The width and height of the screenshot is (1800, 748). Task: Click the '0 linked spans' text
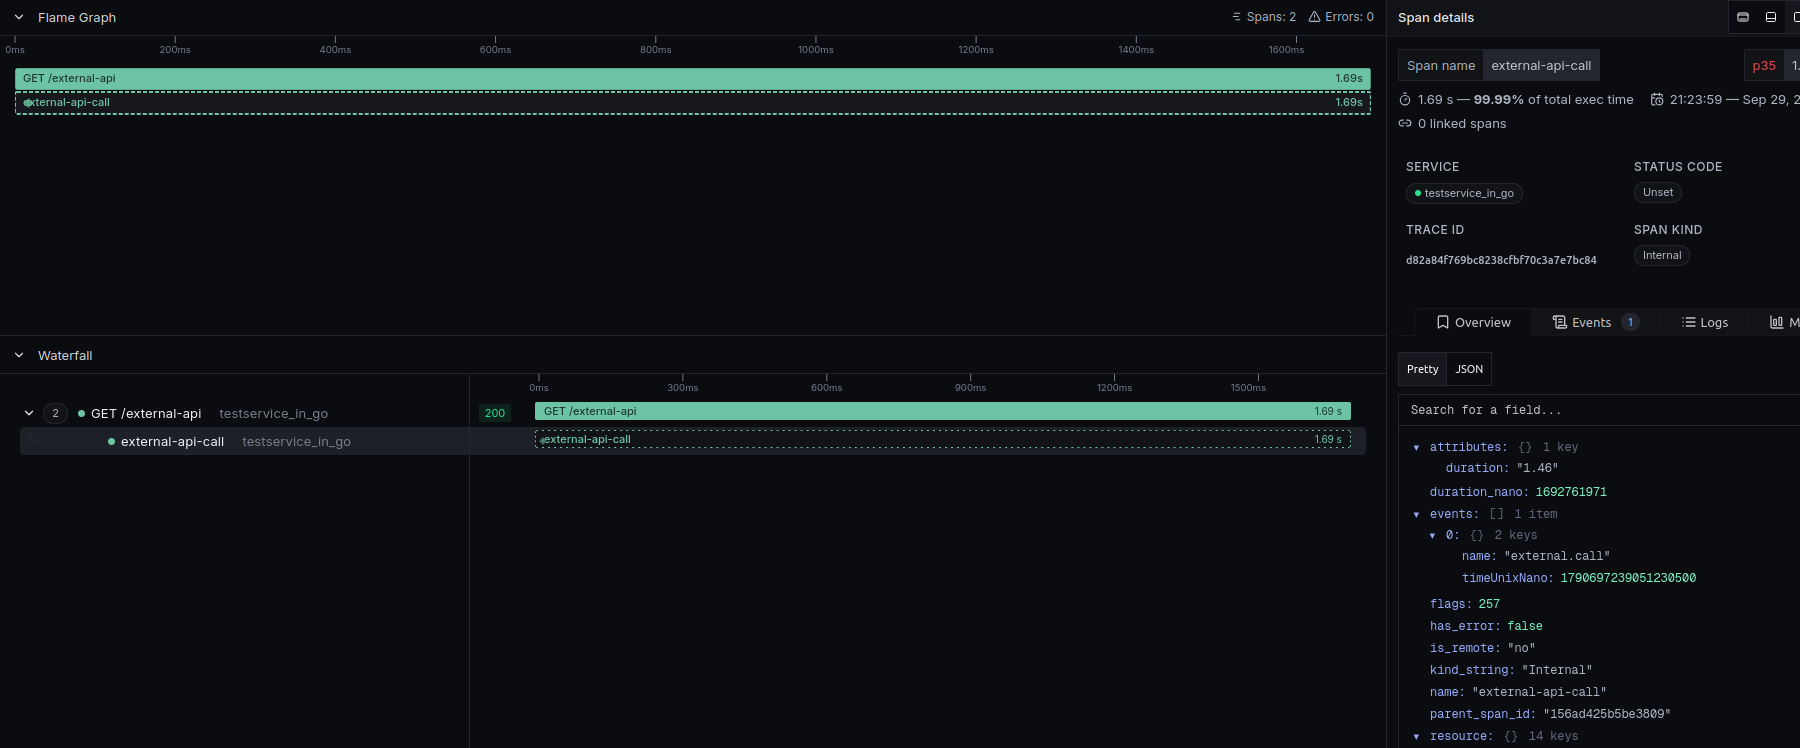click(x=1462, y=124)
